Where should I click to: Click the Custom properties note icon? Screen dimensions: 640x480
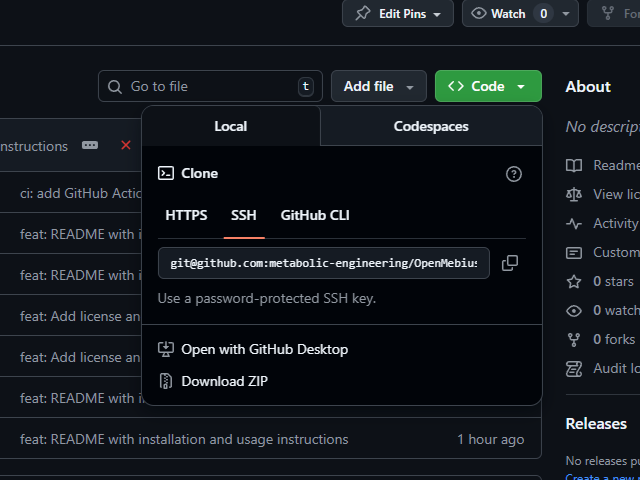tap(574, 253)
